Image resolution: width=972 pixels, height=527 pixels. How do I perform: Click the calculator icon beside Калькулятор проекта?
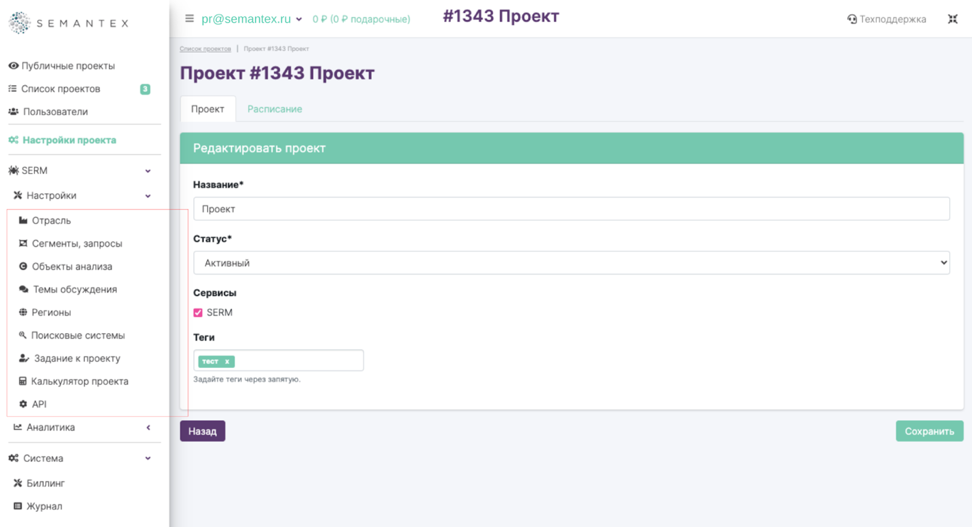coord(23,381)
